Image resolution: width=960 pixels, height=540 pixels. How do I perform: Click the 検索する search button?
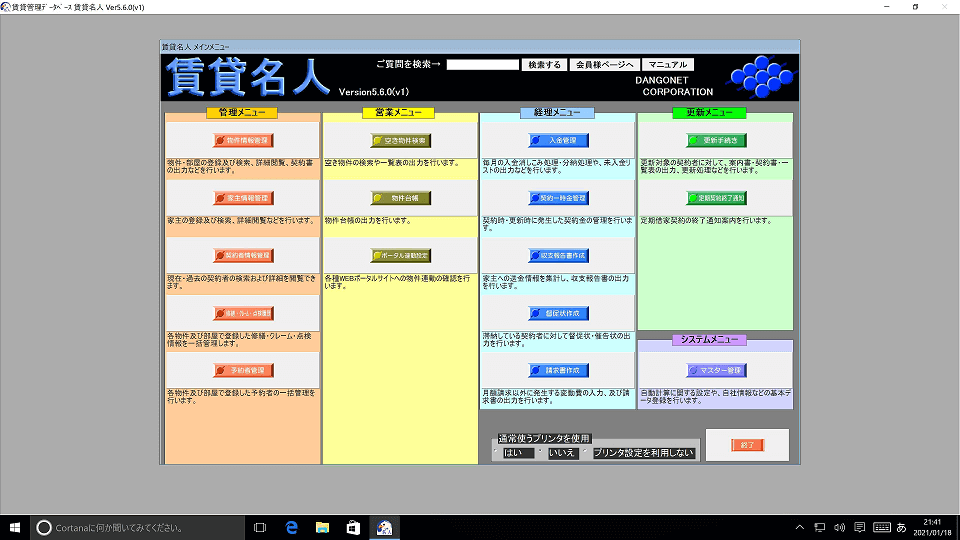544,65
